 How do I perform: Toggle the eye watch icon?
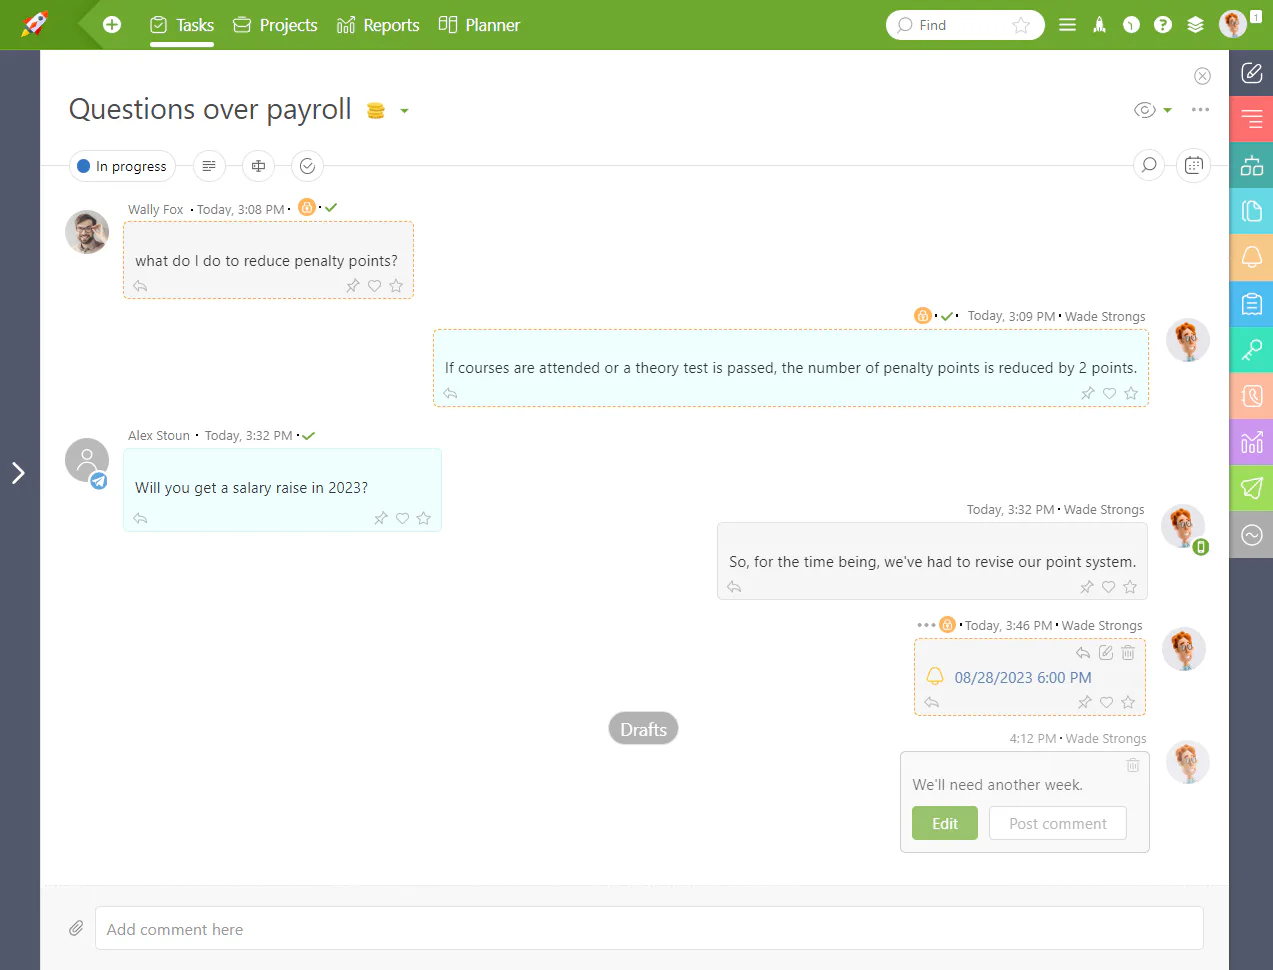[1145, 110]
